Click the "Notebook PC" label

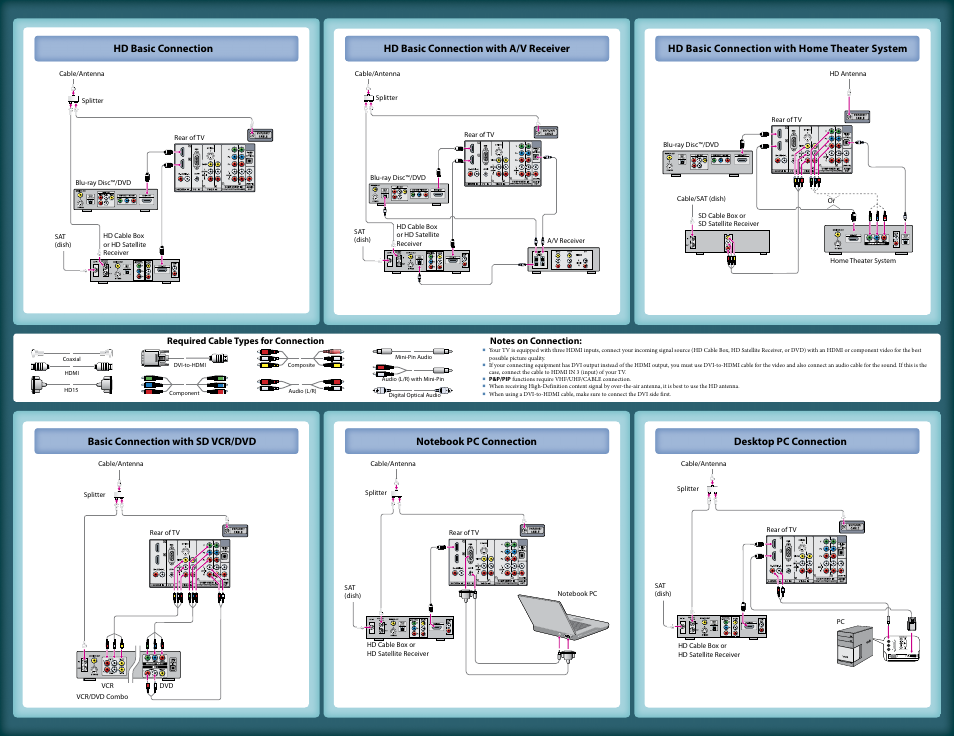tap(577, 593)
